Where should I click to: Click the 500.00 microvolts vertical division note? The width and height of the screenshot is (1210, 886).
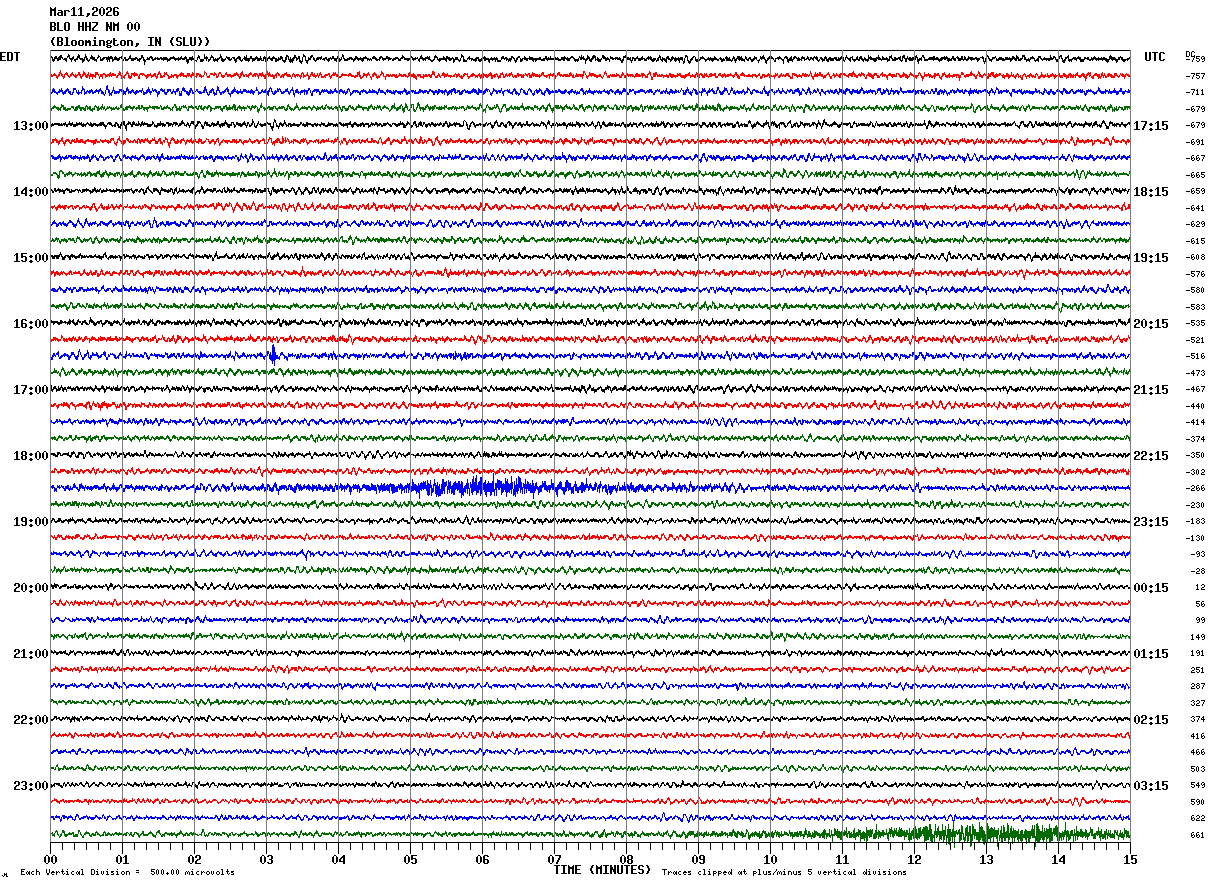click(x=127, y=872)
